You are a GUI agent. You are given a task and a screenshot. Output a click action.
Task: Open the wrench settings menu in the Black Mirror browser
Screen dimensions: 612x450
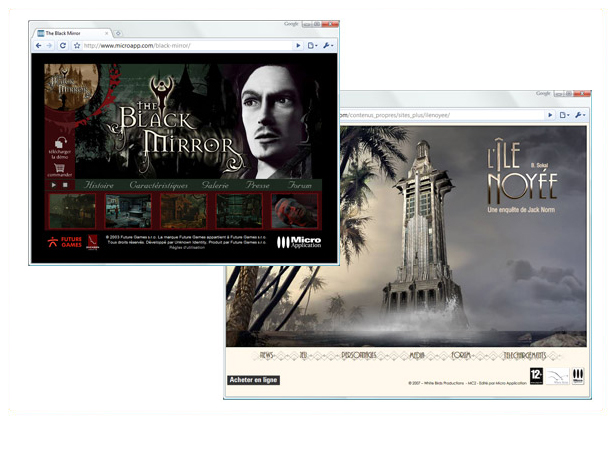tap(328, 46)
